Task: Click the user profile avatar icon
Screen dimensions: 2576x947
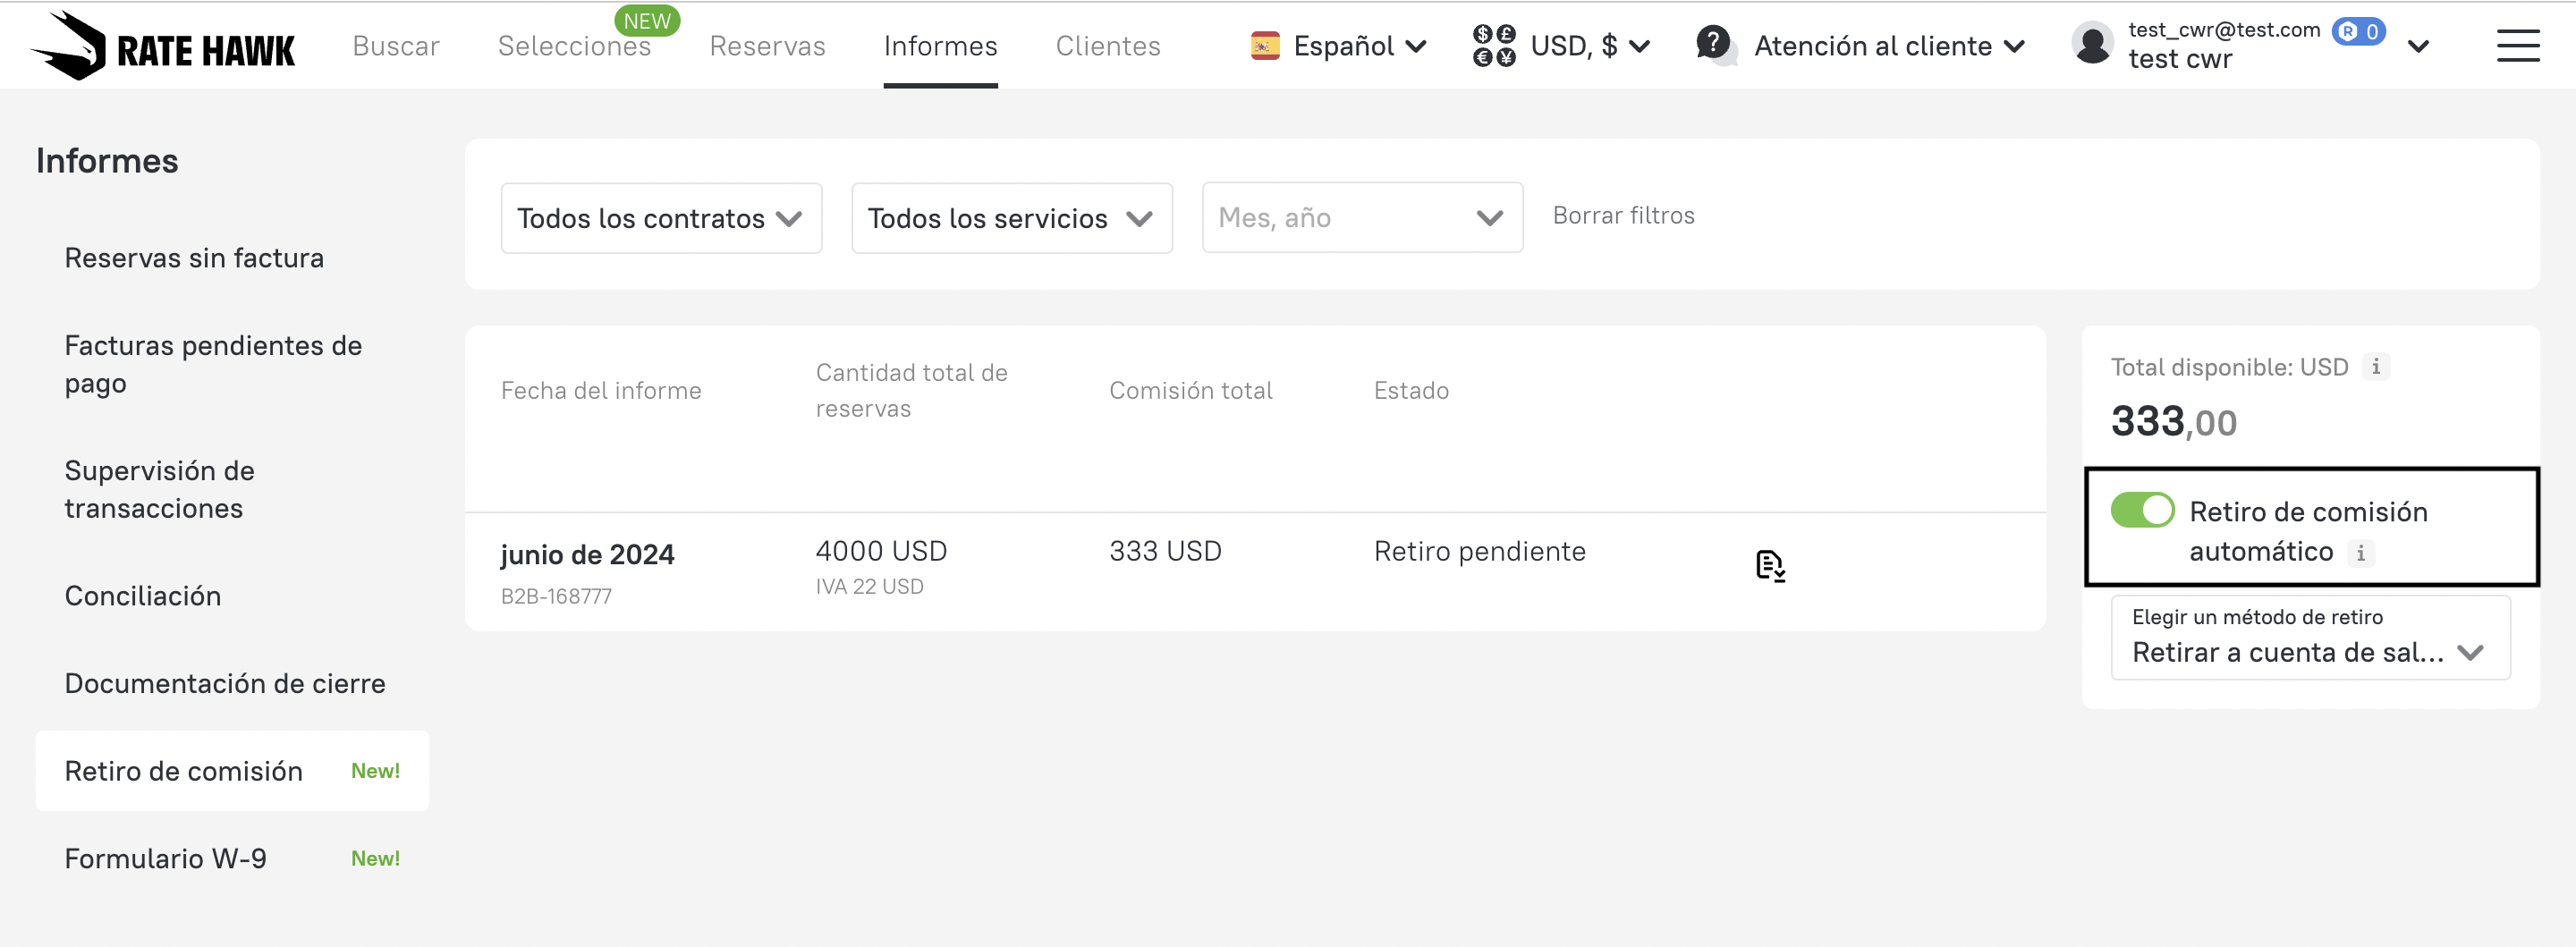Action: pyautogui.click(x=2092, y=45)
